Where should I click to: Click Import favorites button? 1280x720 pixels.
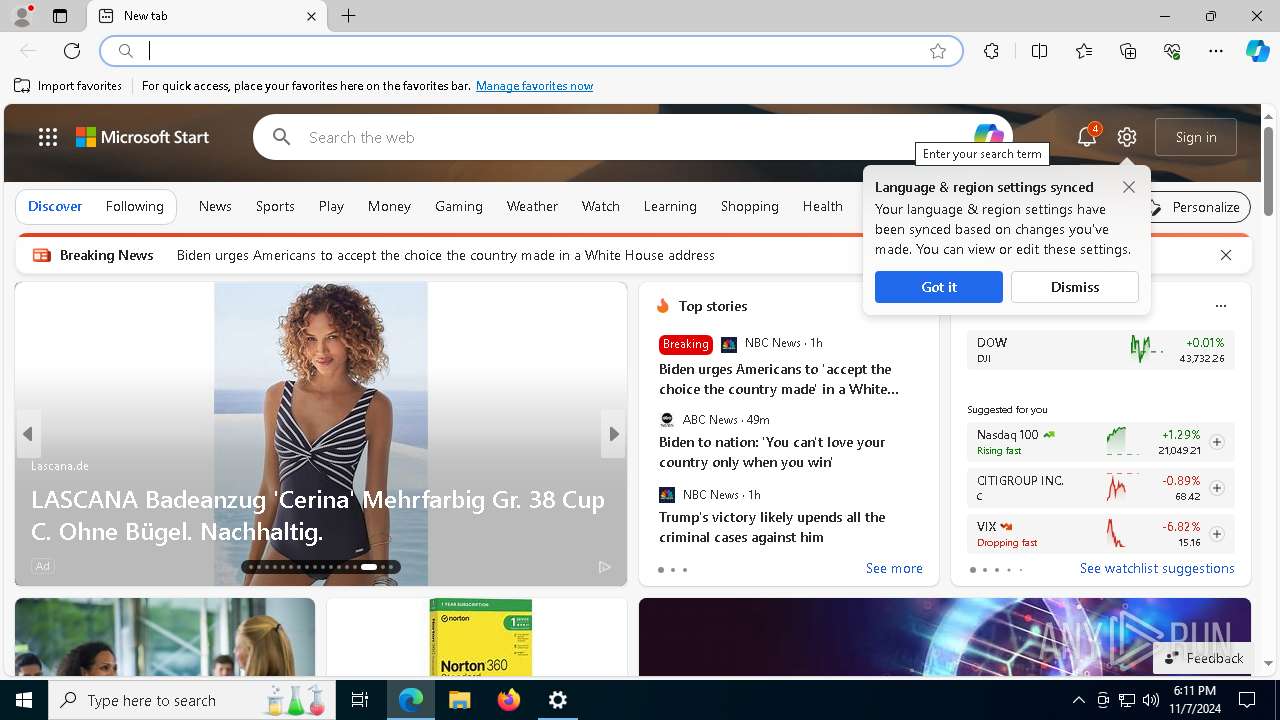click(68, 86)
